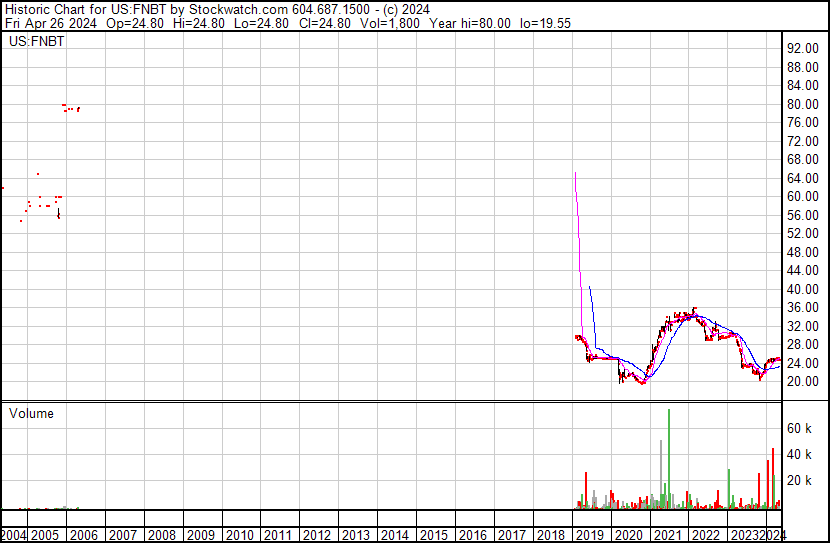Click the 32.00 price axis label
Viewport: 830px width, 543px height.
tap(803, 326)
